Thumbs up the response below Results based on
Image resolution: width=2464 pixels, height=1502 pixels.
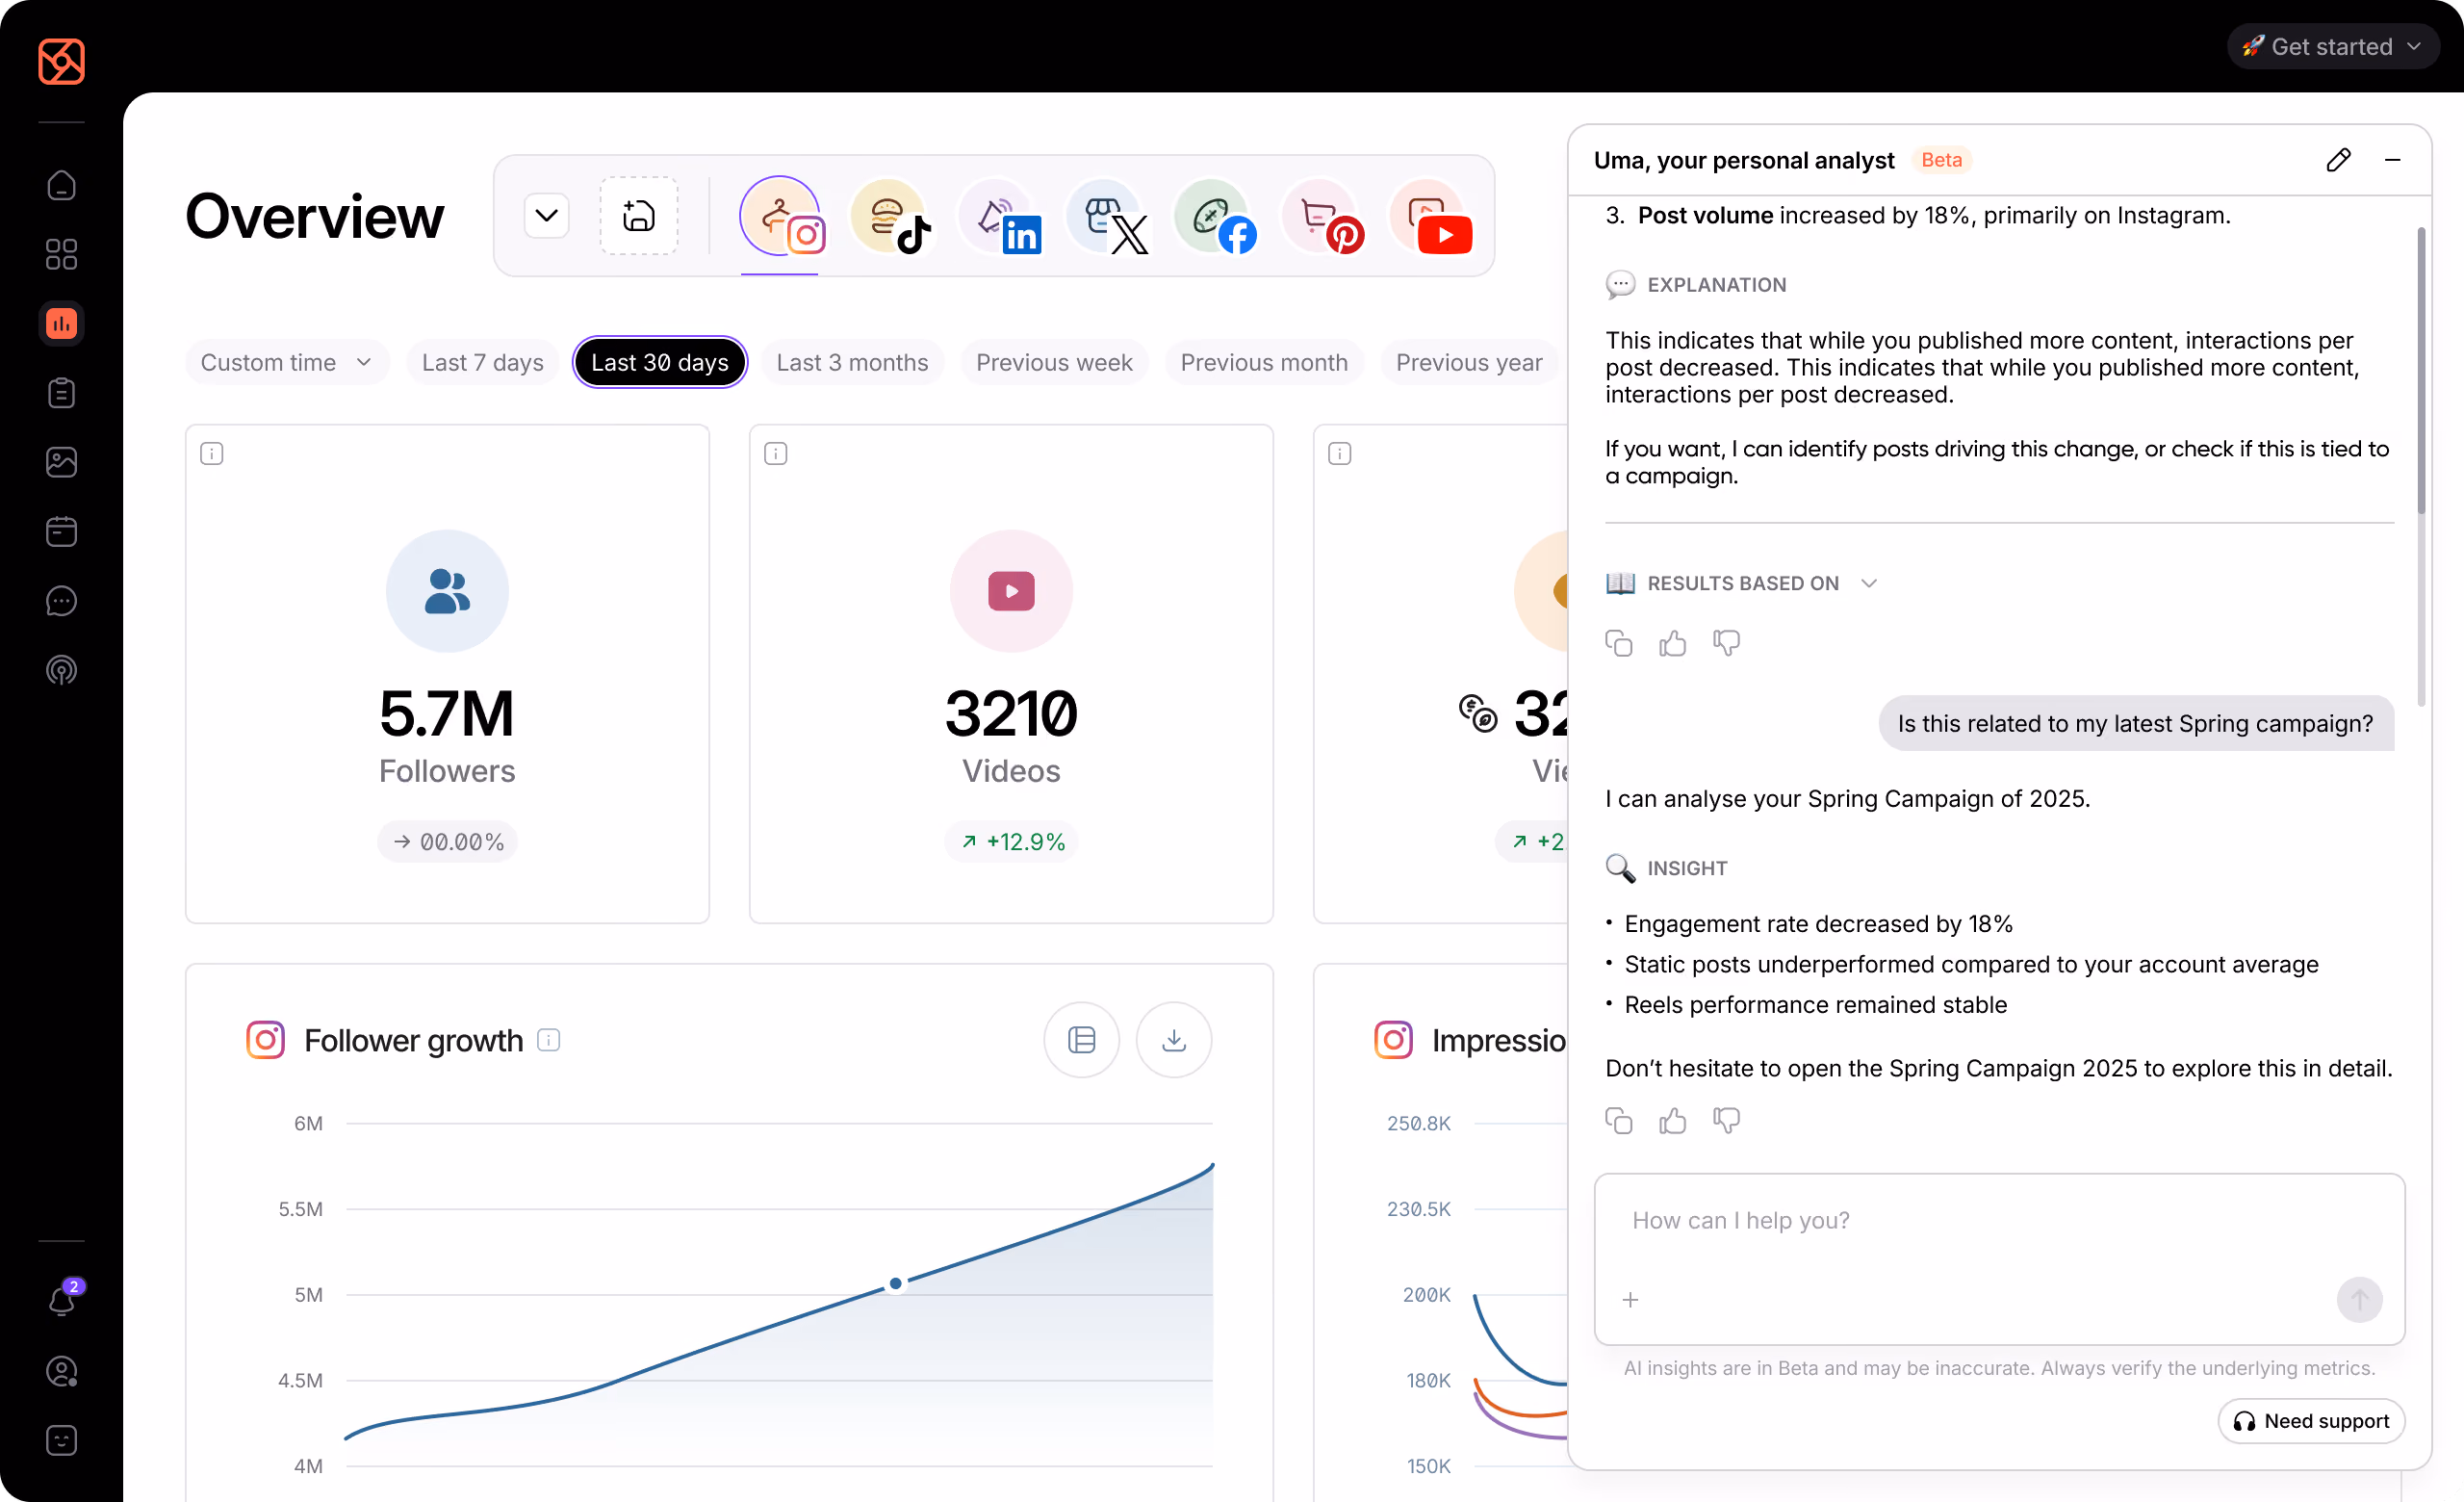1672,643
